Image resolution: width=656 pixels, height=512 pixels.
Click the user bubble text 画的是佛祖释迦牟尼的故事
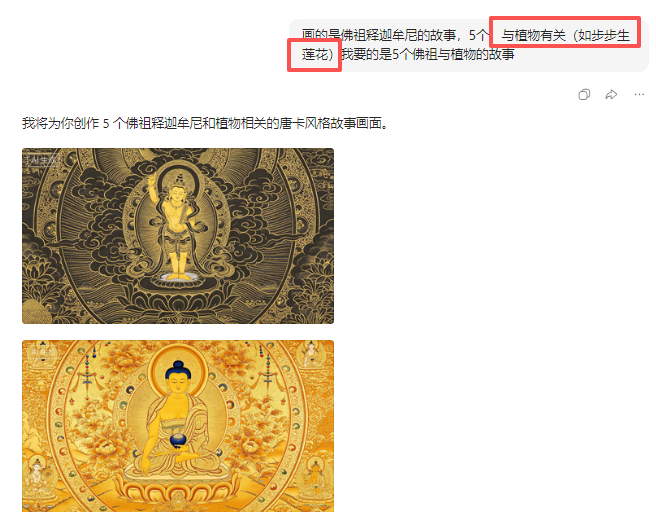pyautogui.click(x=379, y=36)
